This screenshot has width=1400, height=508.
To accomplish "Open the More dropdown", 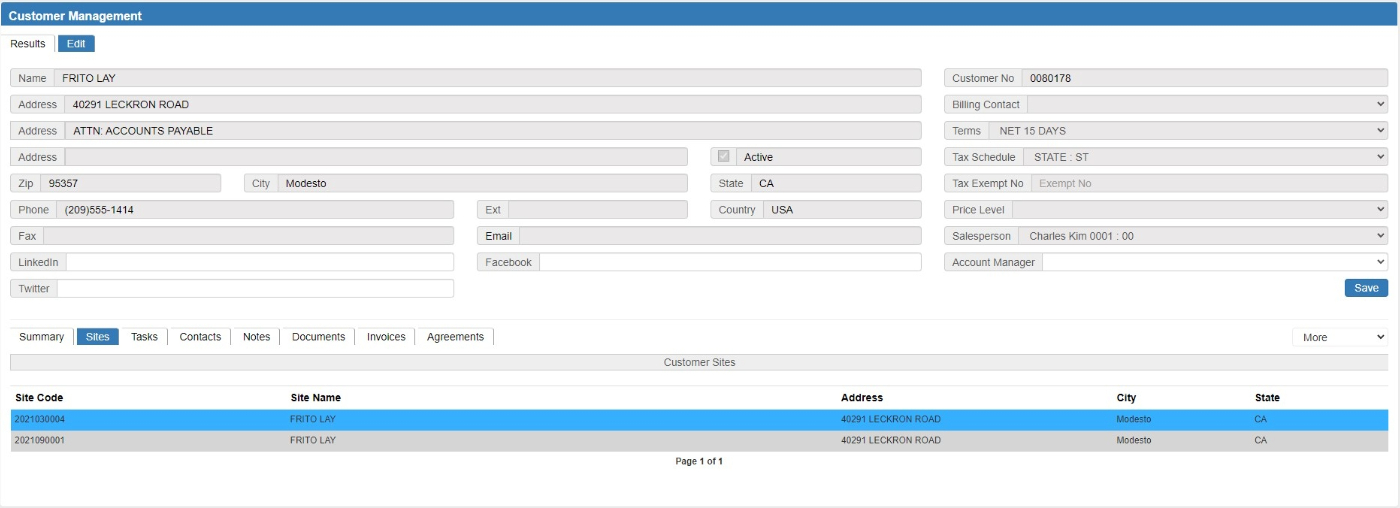I will pyautogui.click(x=1340, y=337).
